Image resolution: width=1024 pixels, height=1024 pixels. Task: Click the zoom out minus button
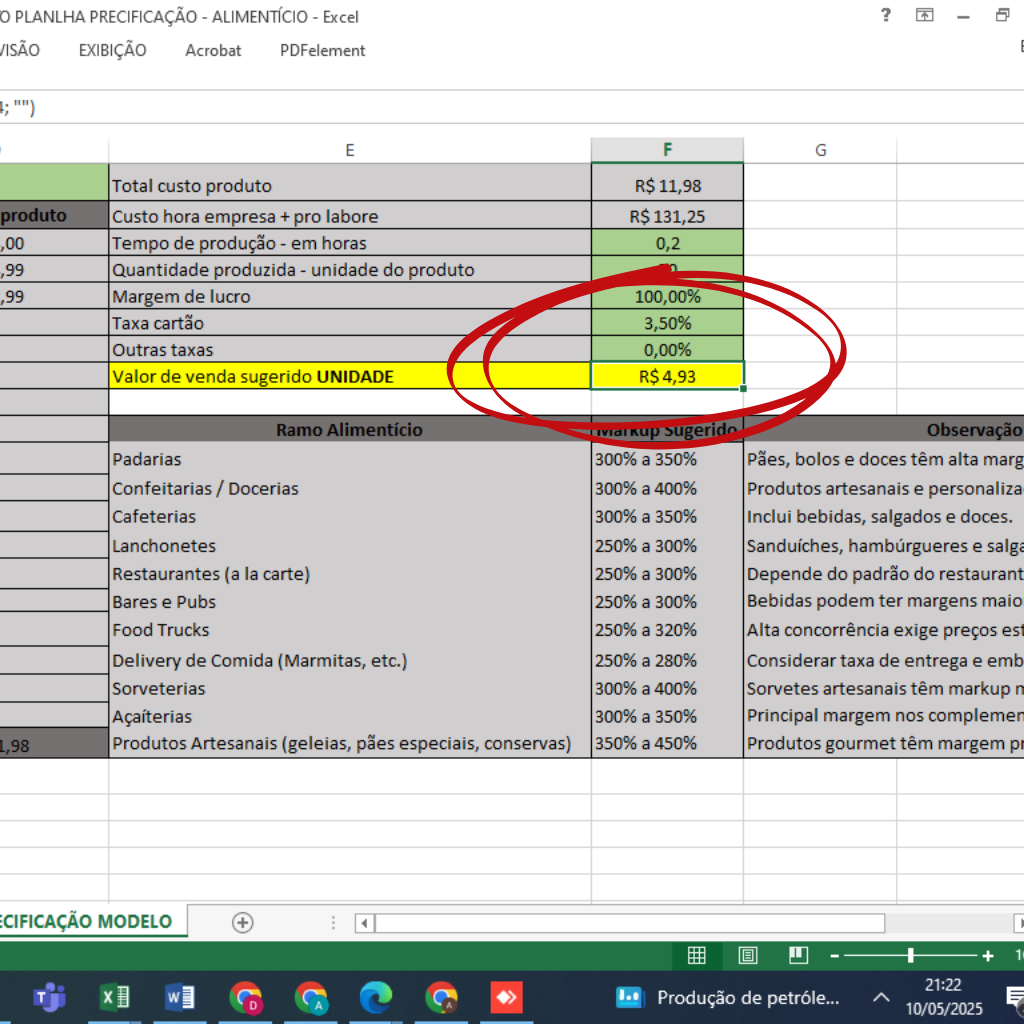click(835, 955)
